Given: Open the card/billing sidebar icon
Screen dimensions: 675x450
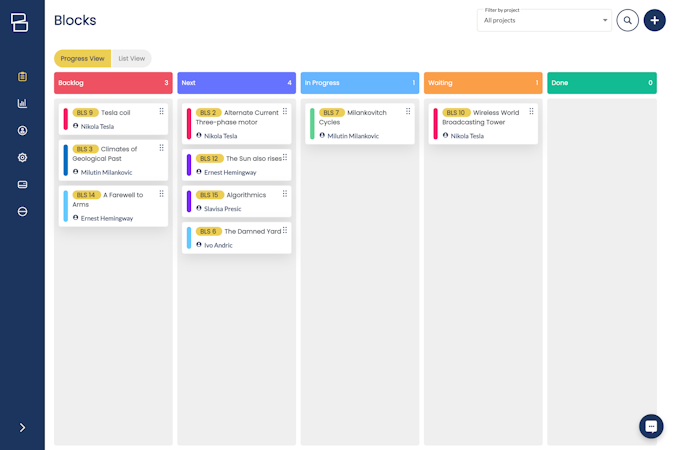Looking at the screenshot, I should [22, 185].
